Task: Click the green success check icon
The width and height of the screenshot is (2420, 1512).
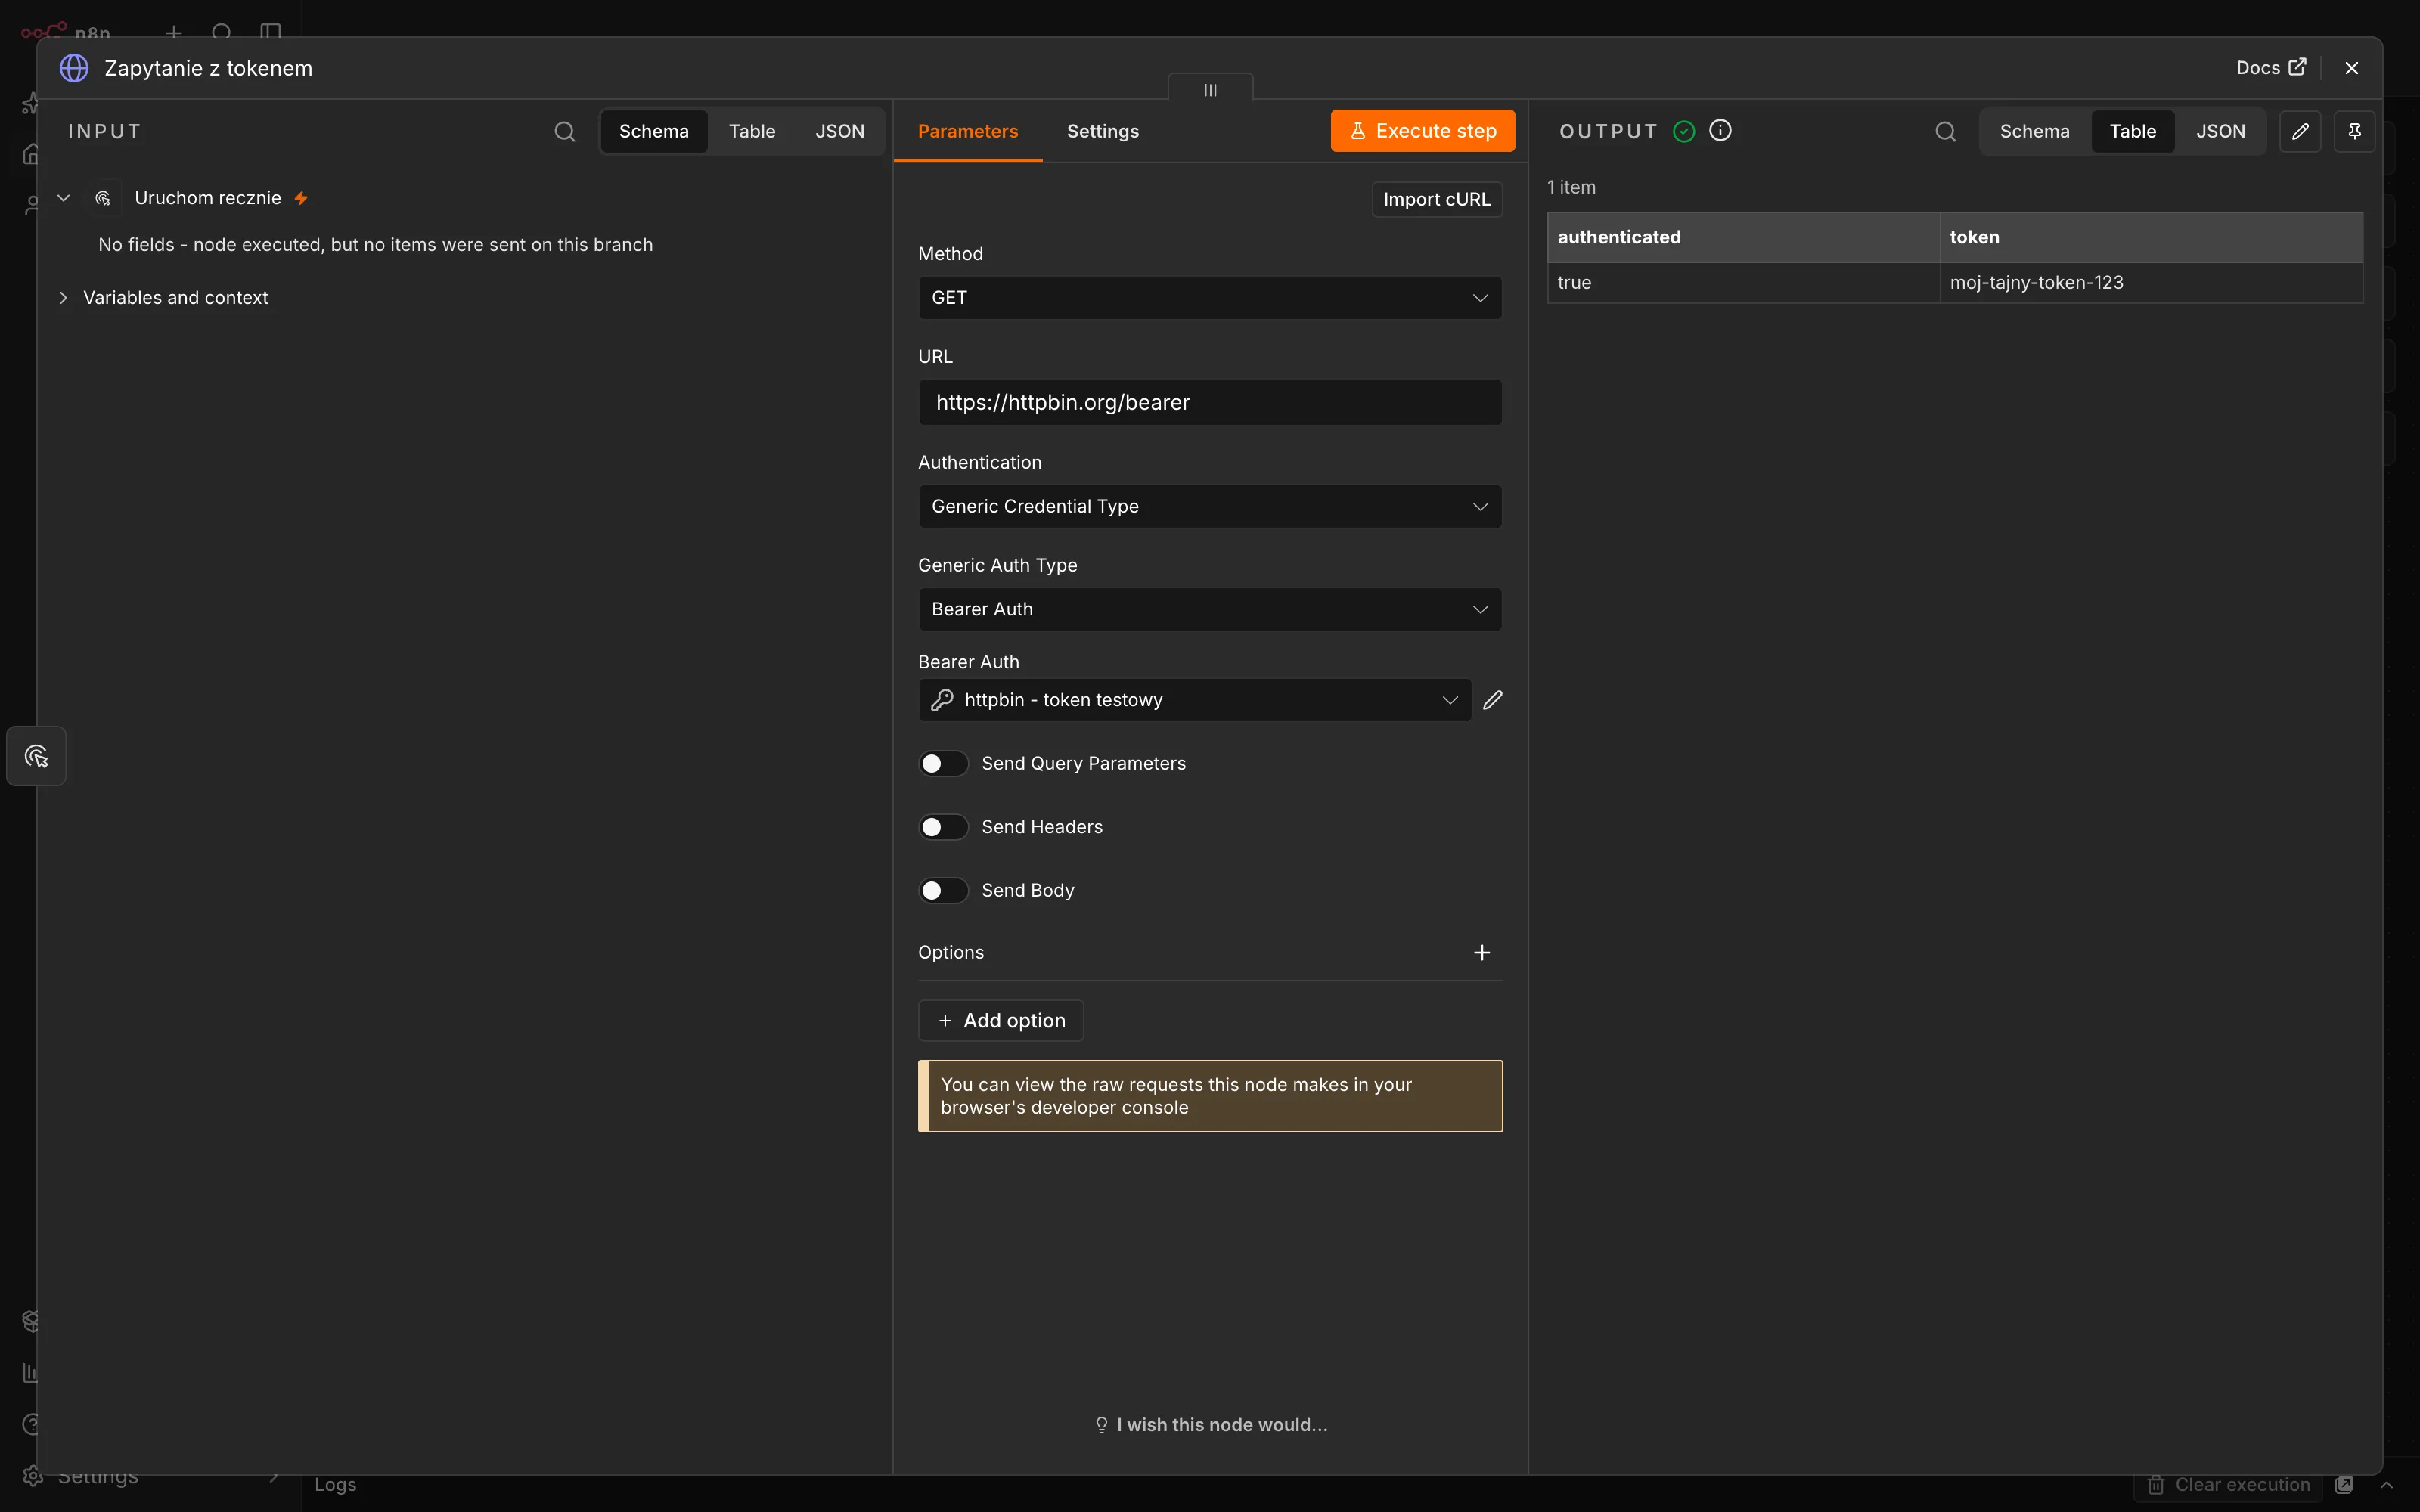Action: pos(1684,131)
